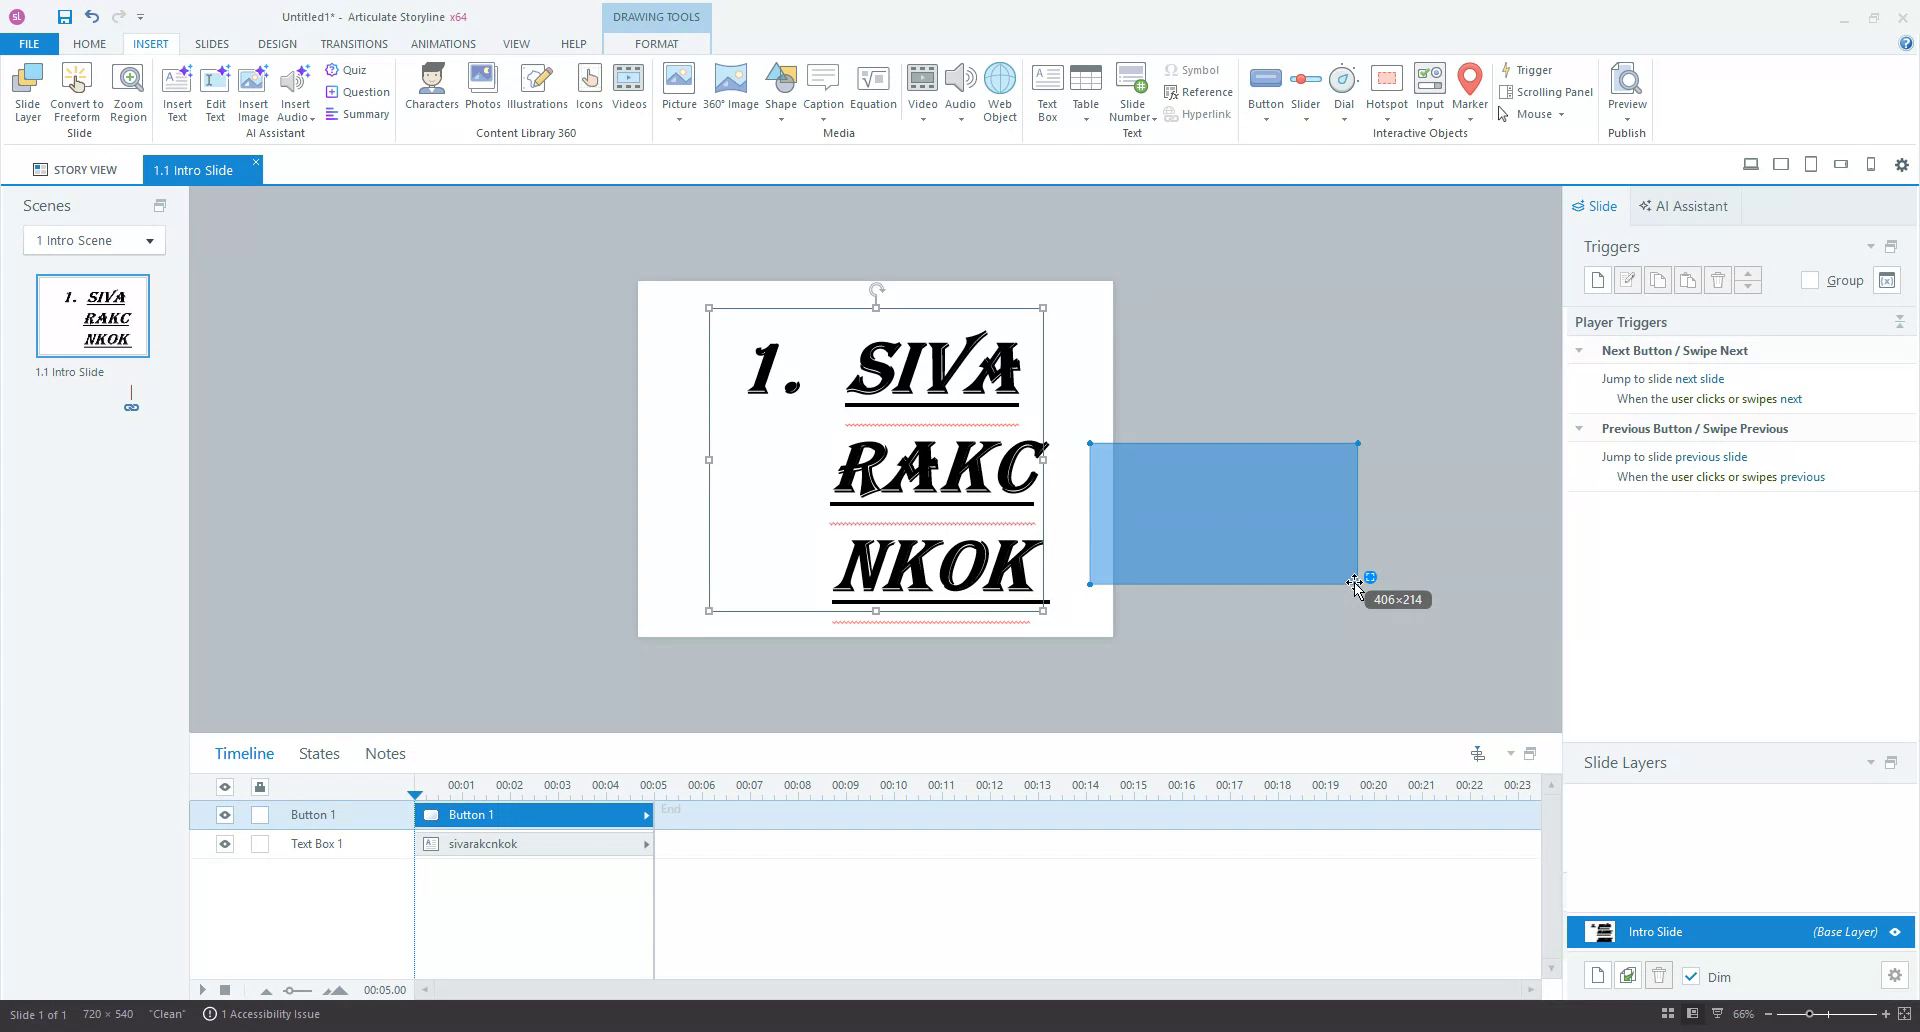
Task: Toggle visibility of Text Box 1 layer
Action: [224, 844]
